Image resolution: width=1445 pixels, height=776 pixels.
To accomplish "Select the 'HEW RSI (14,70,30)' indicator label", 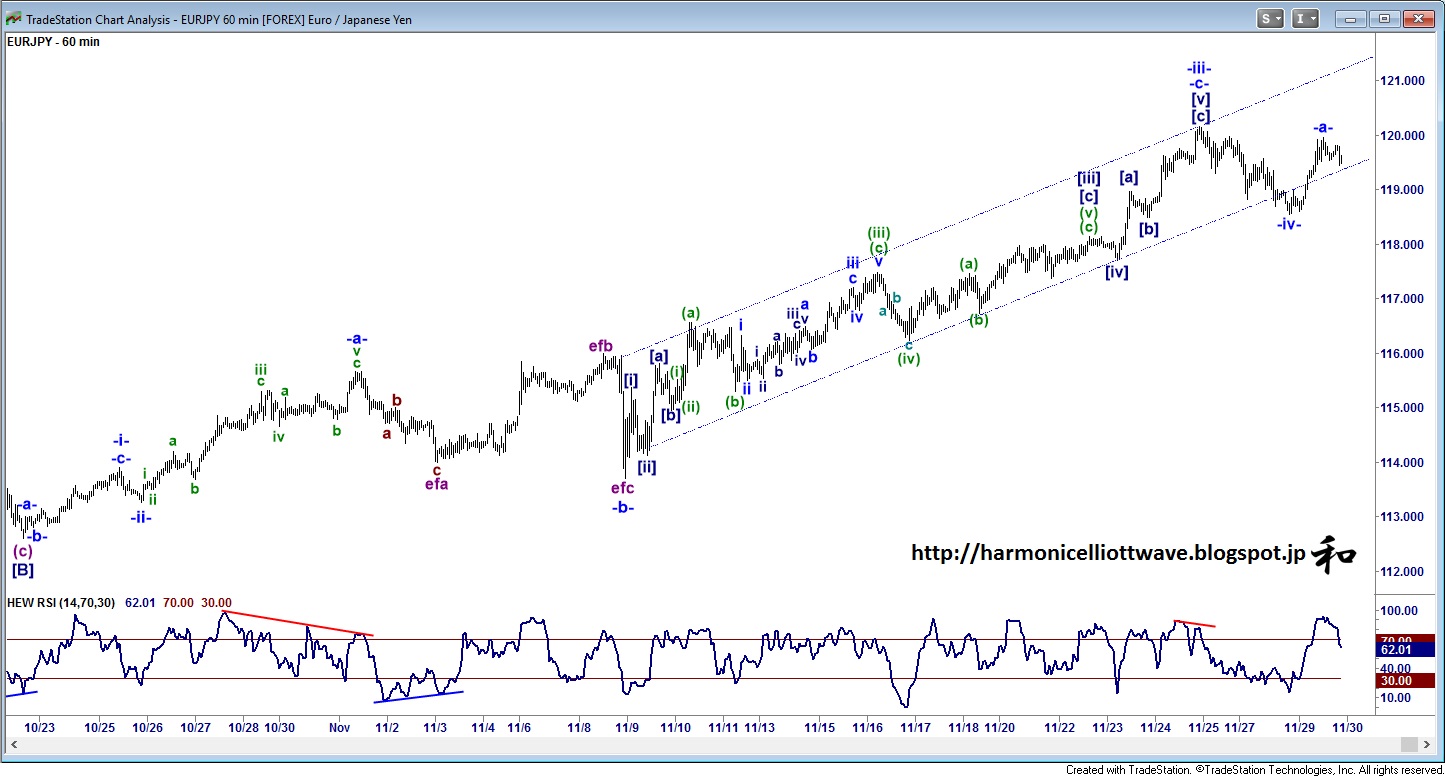I will [61, 603].
